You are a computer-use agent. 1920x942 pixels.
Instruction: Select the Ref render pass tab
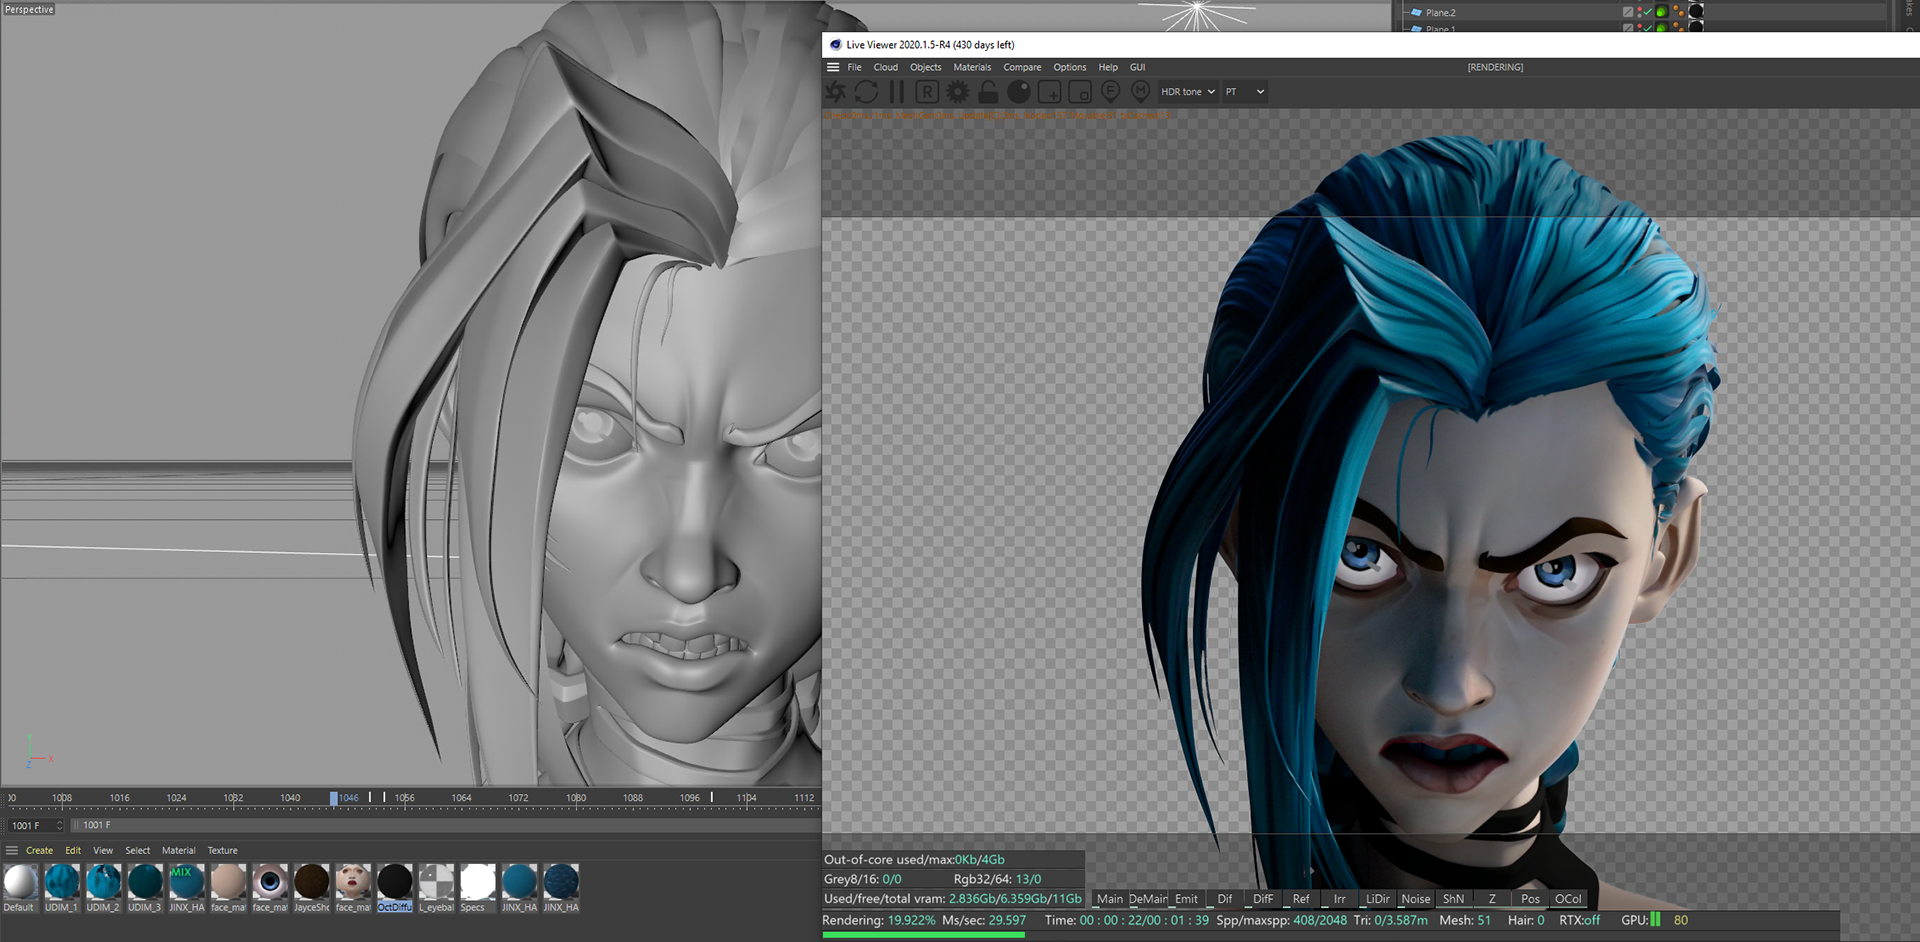1301,899
